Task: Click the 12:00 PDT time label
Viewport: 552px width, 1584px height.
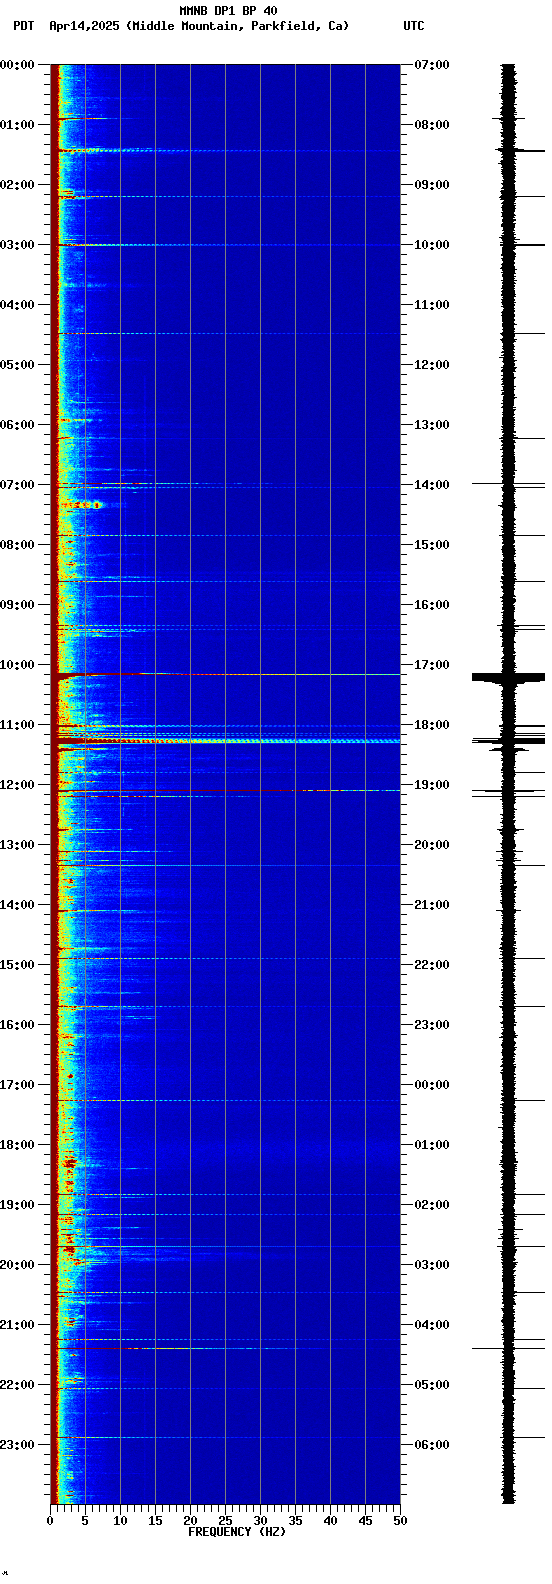Action: tap(18, 785)
